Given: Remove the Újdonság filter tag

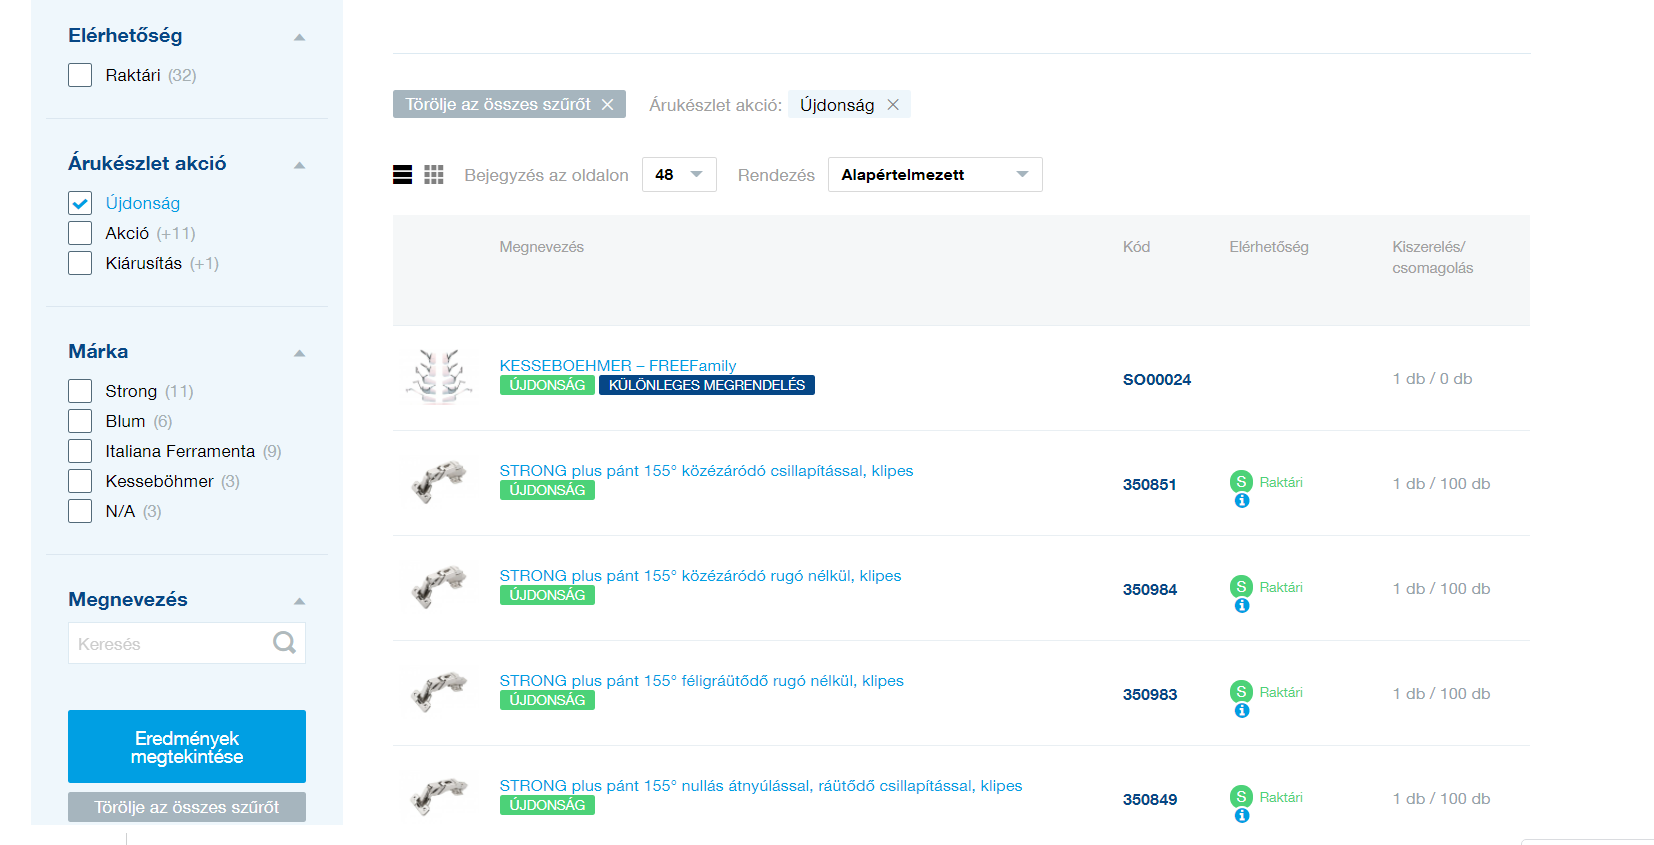Looking at the screenshot, I should (x=893, y=105).
